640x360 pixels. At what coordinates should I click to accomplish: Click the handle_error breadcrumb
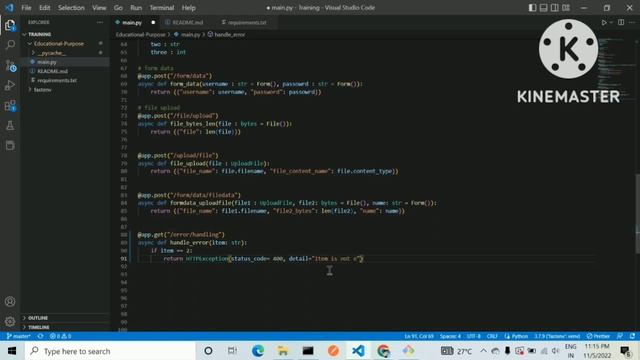(227, 35)
